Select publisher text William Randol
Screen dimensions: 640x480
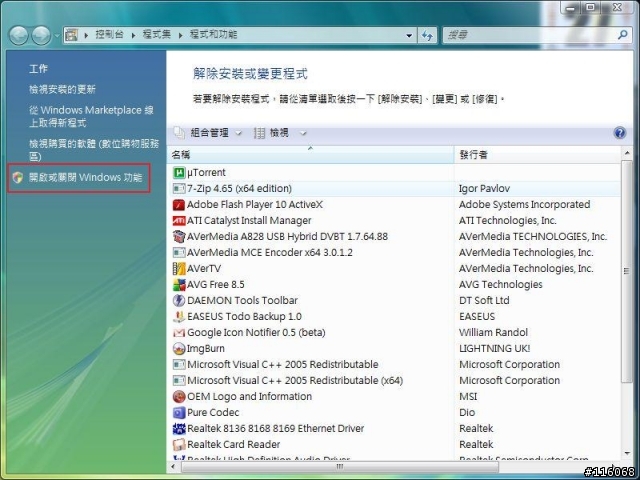[x=493, y=333]
